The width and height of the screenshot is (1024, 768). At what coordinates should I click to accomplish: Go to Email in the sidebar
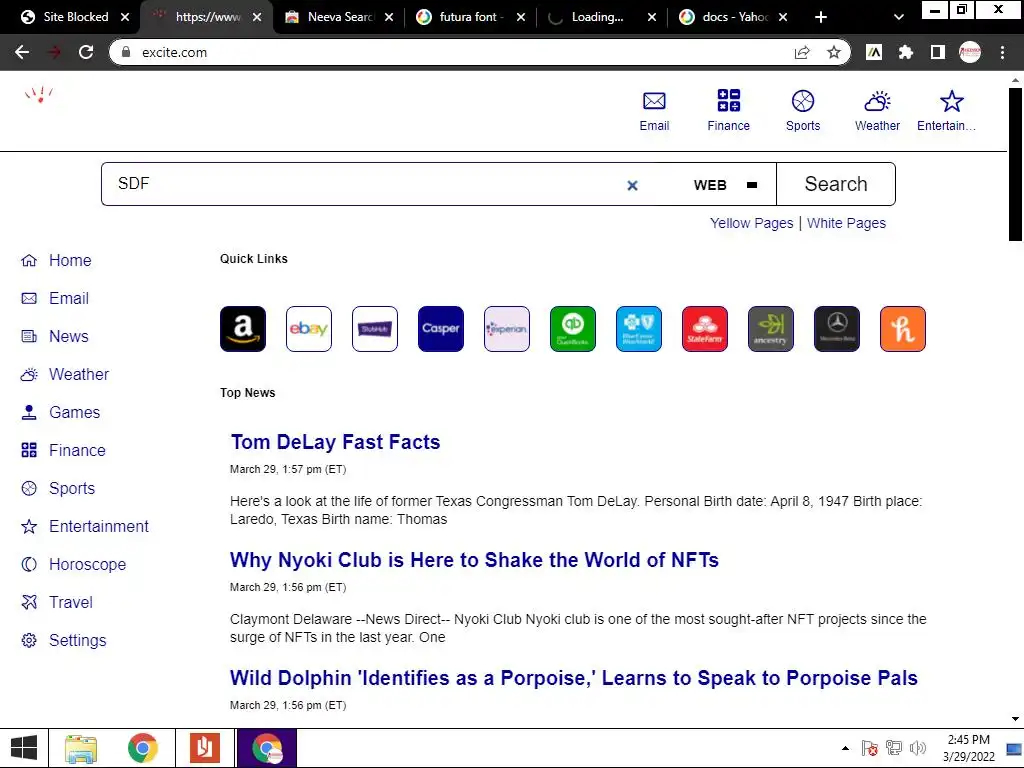click(55, 298)
